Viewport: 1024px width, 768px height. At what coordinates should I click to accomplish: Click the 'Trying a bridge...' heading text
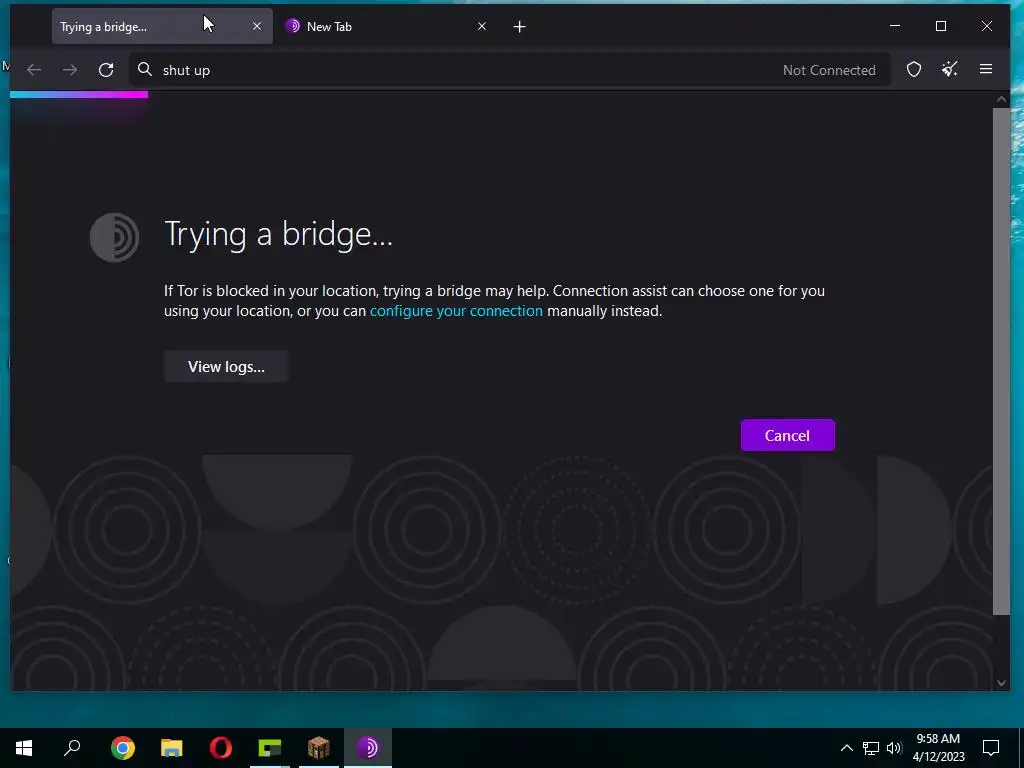pos(278,234)
